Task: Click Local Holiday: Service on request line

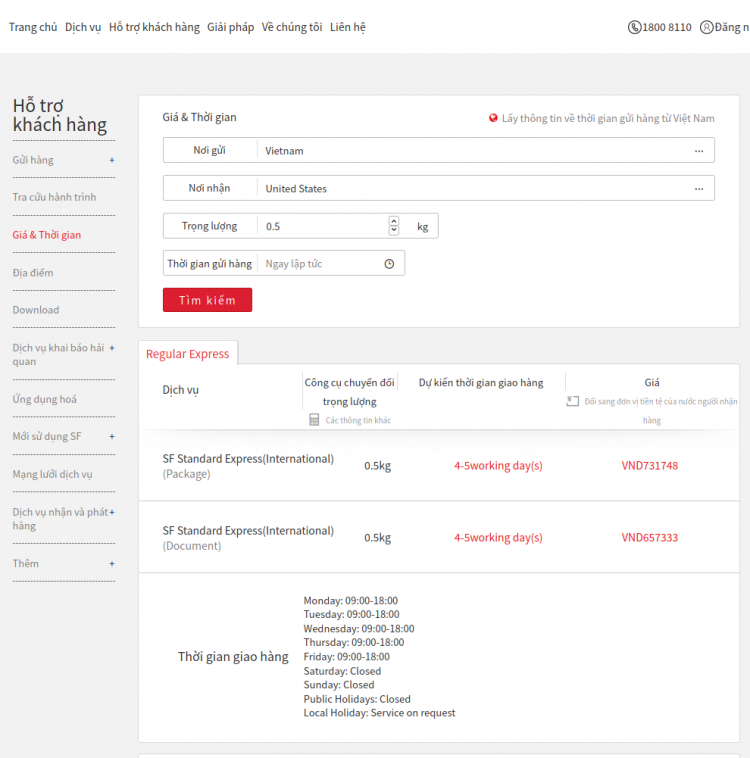Action: pyautogui.click(x=380, y=713)
